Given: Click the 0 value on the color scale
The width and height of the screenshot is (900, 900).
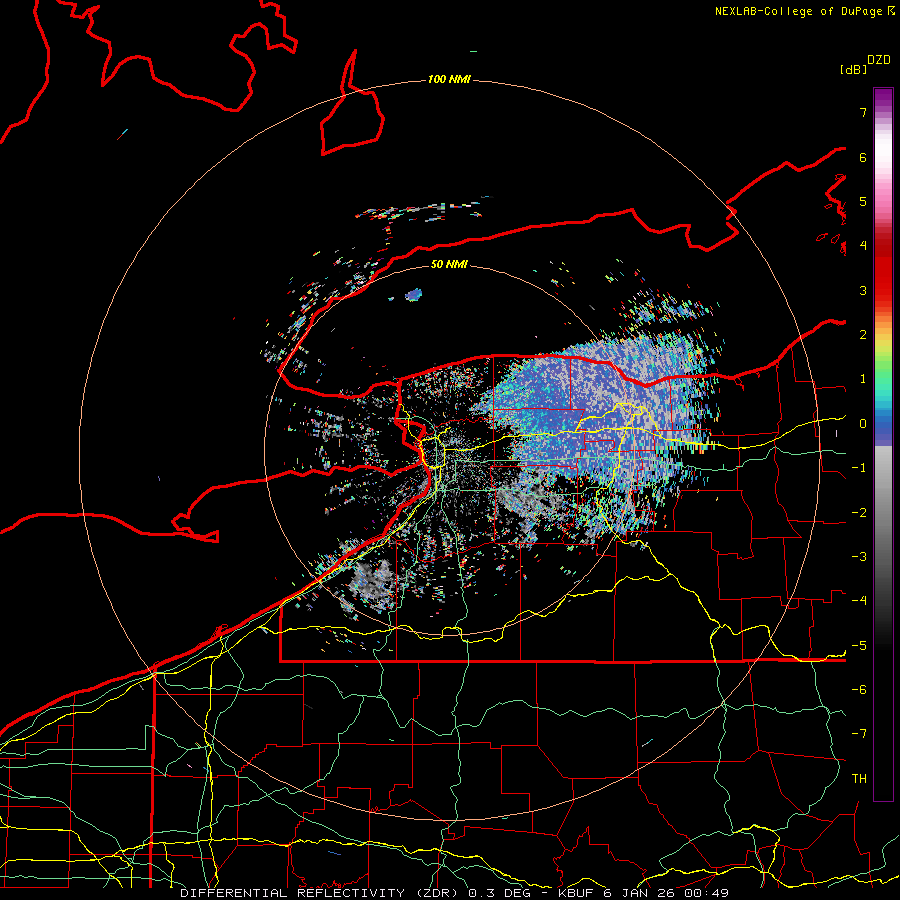Looking at the screenshot, I should coord(862,424).
